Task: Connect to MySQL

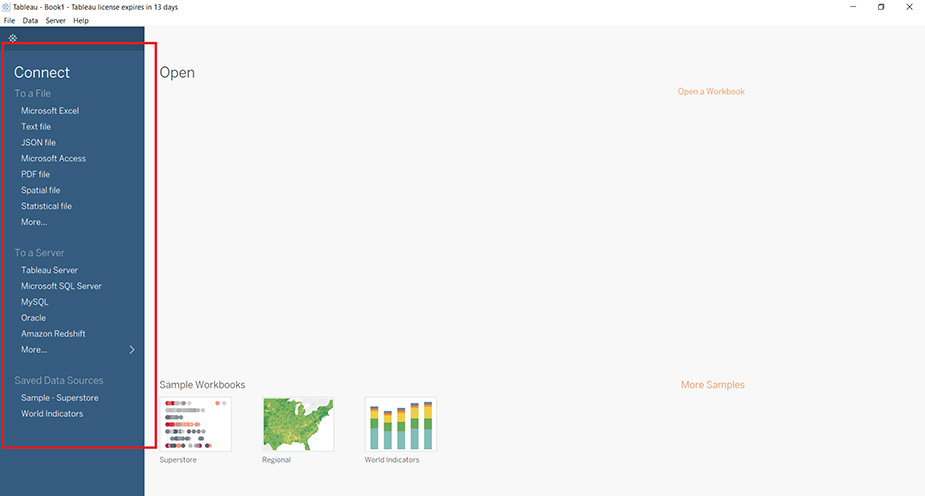Action: pyautogui.click(x=35, y=302)
